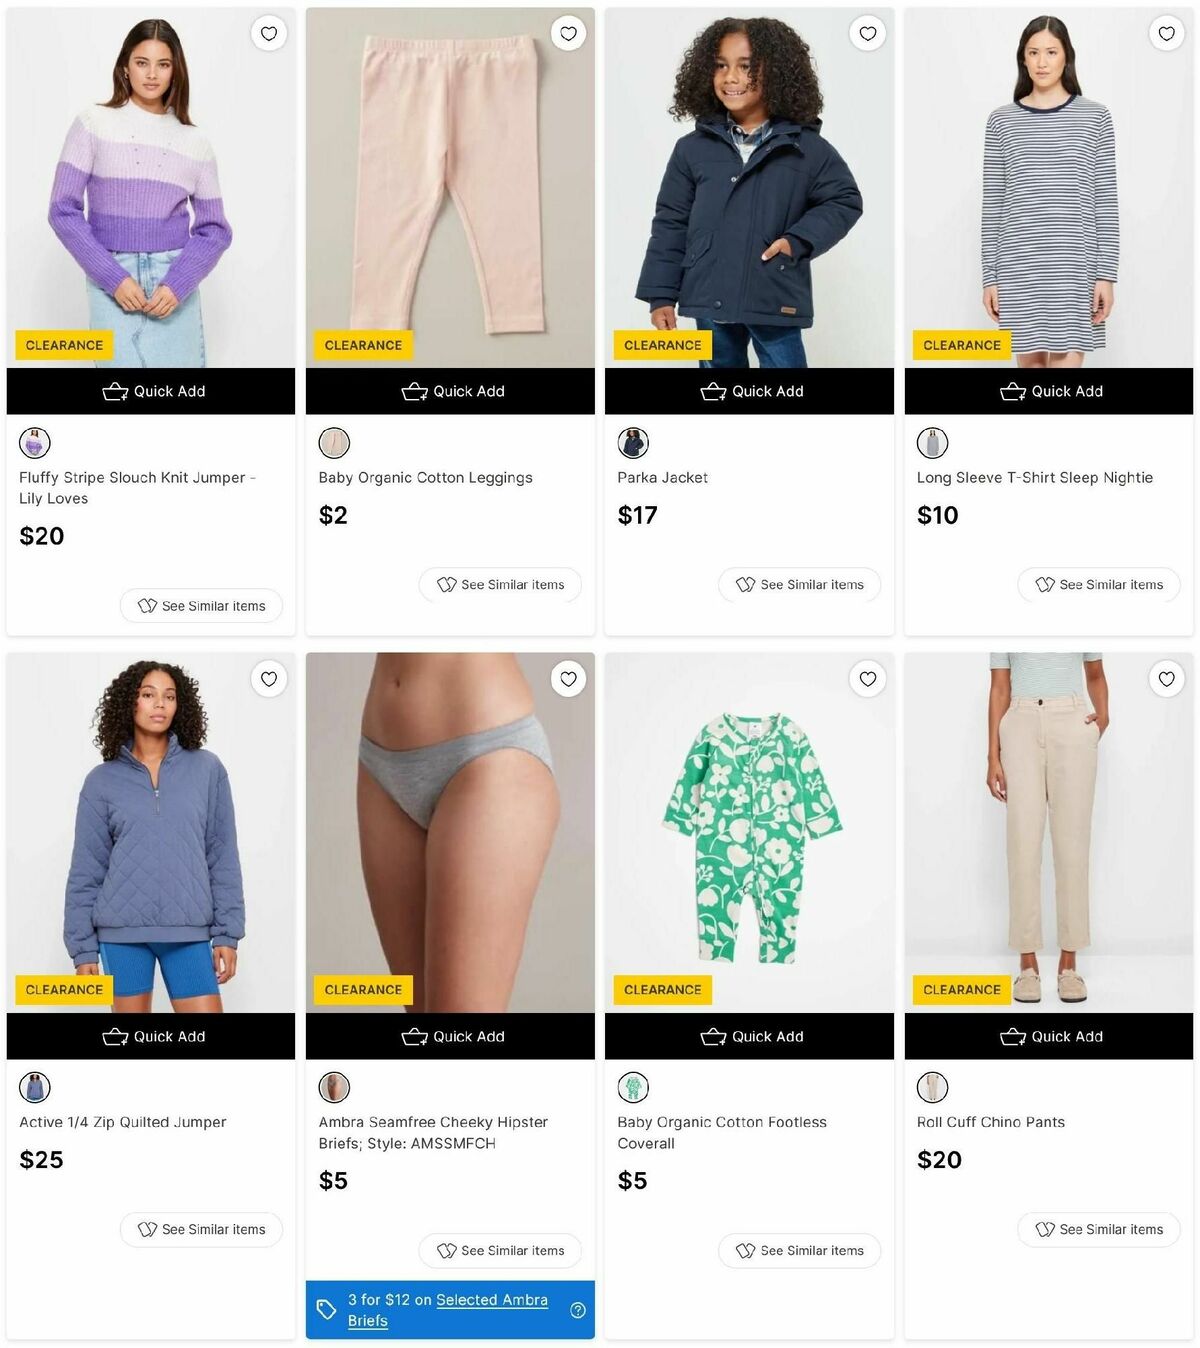See similar items for Long Sleeve Sleep Nightie

coord(1099,585)
